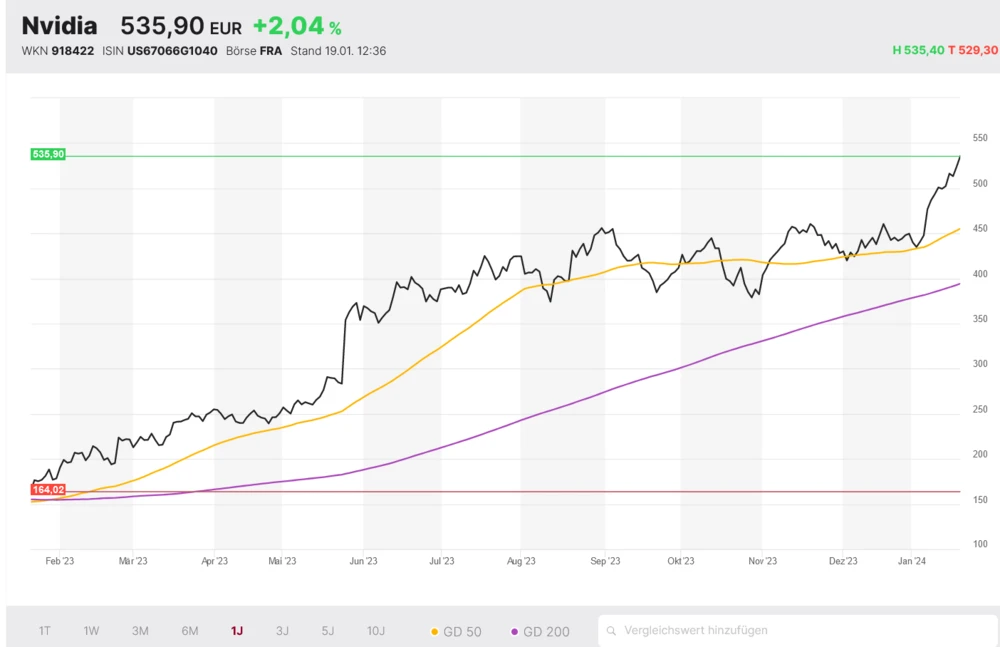Switch to the 1W time range
The width and height of the screenshot is (1000, 647).
coord(91,631)
